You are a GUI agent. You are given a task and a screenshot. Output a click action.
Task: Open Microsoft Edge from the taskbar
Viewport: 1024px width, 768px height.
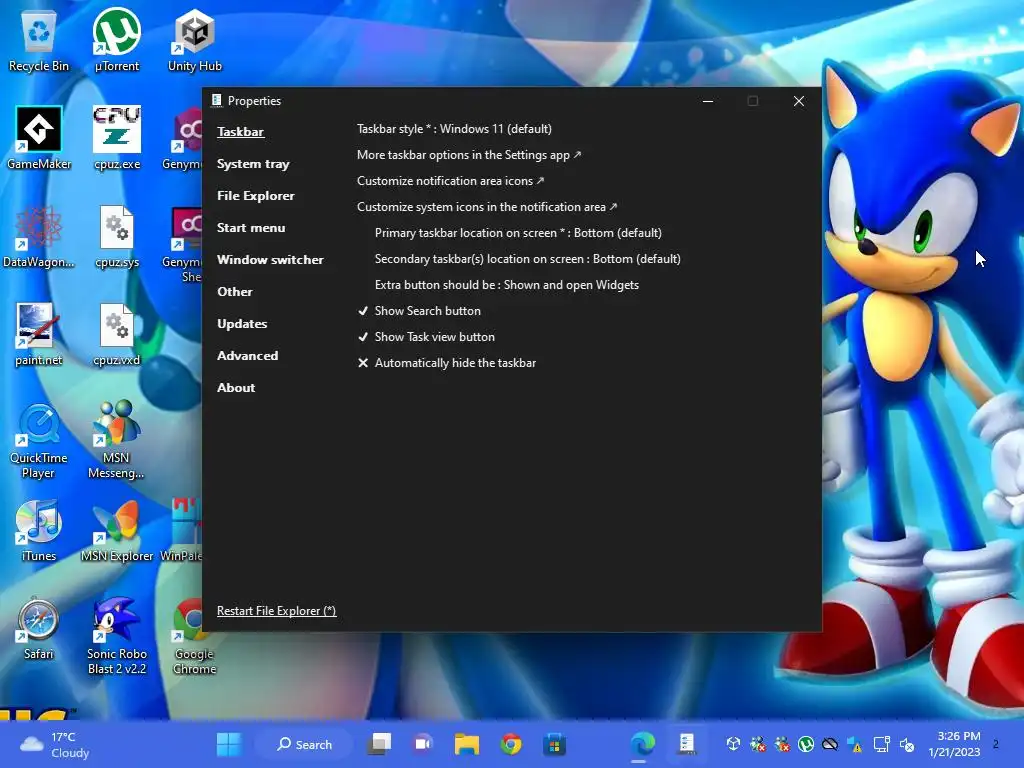[642, 744]
